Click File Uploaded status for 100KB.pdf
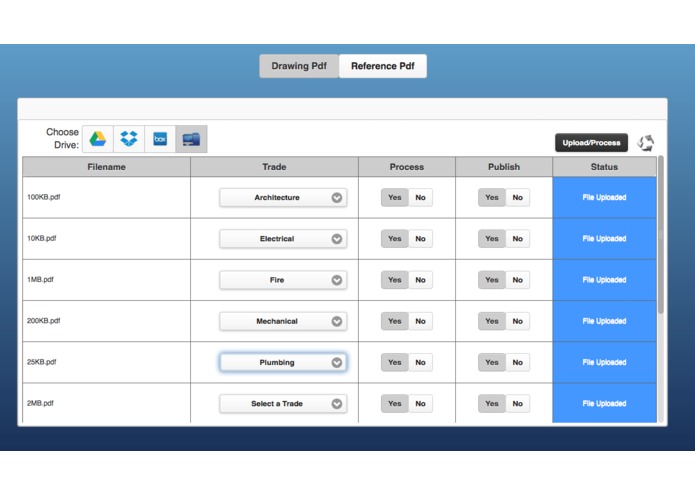 tap(605, 198)
